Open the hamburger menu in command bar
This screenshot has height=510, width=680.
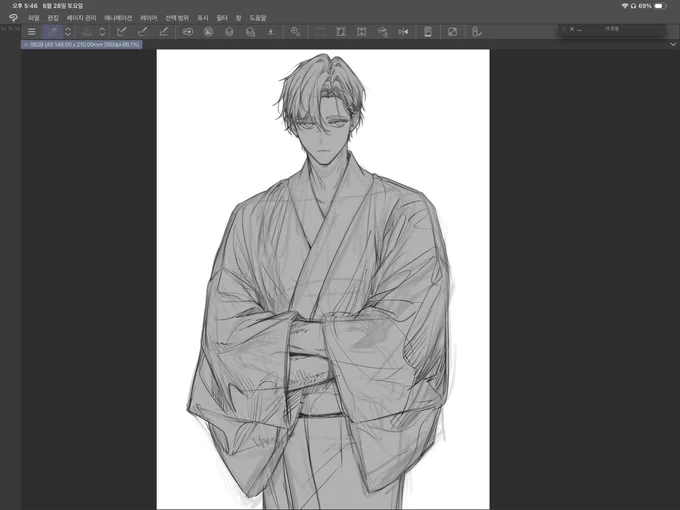click(32, 32)
